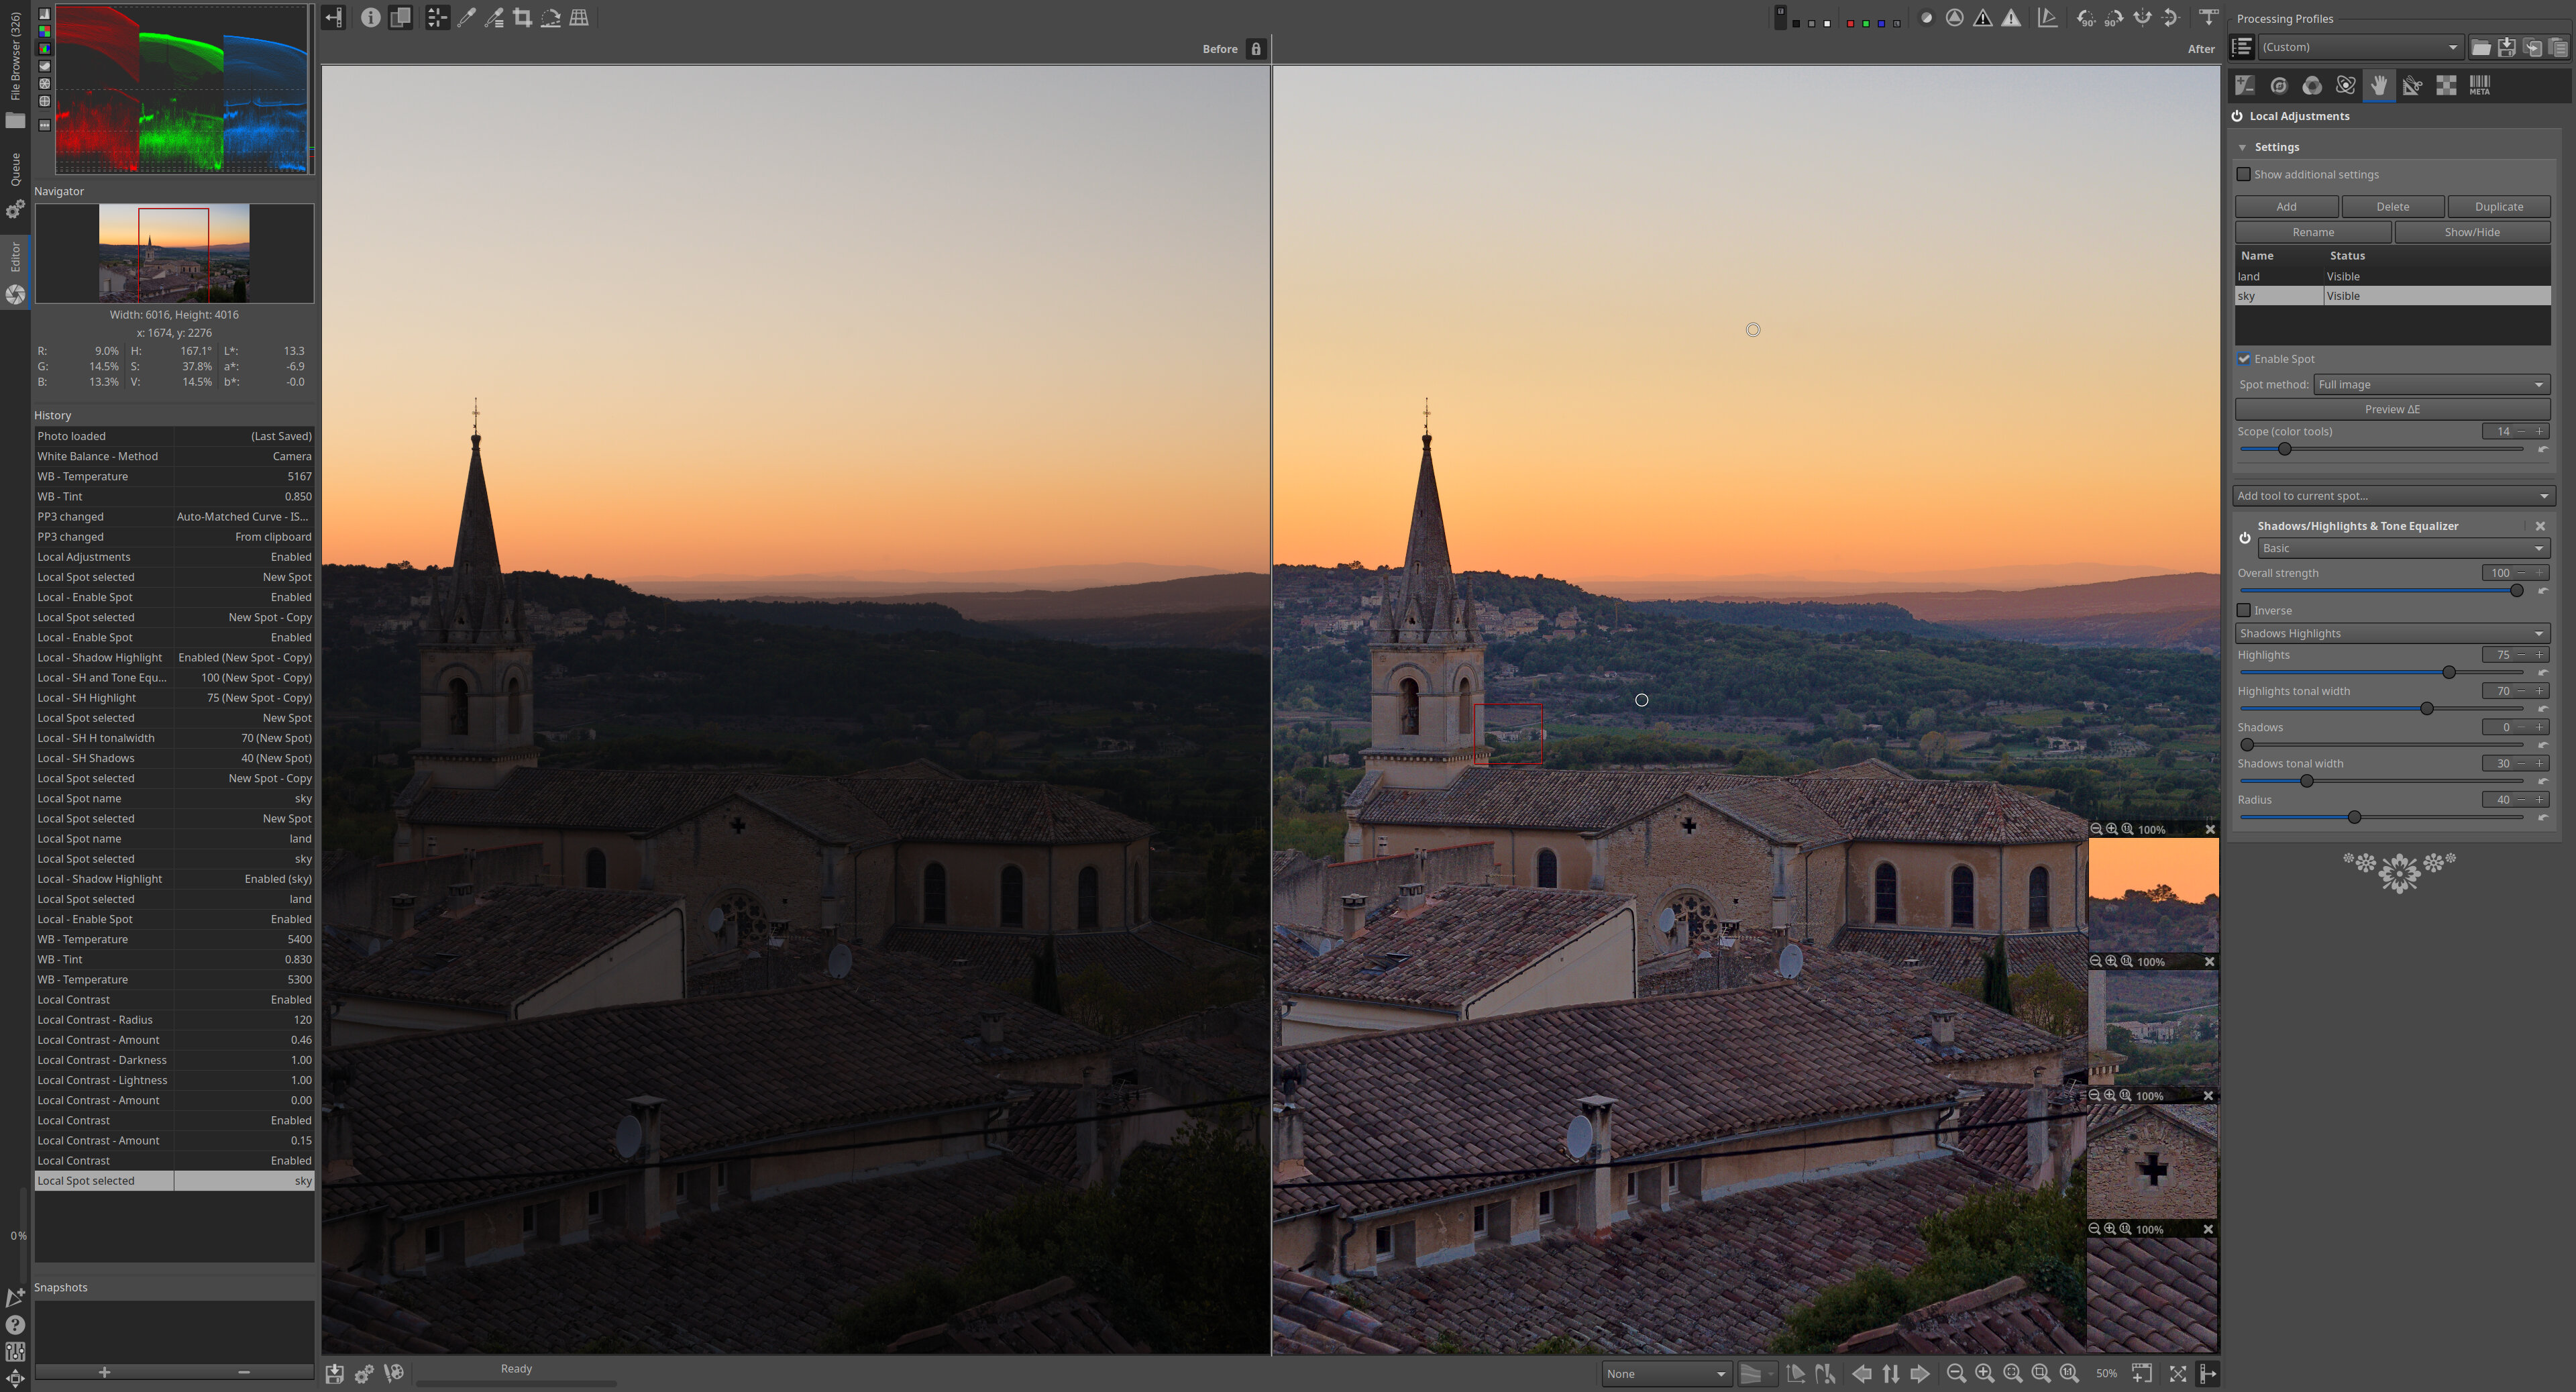Toggle the before/after split view icon

tap(401, 17)
